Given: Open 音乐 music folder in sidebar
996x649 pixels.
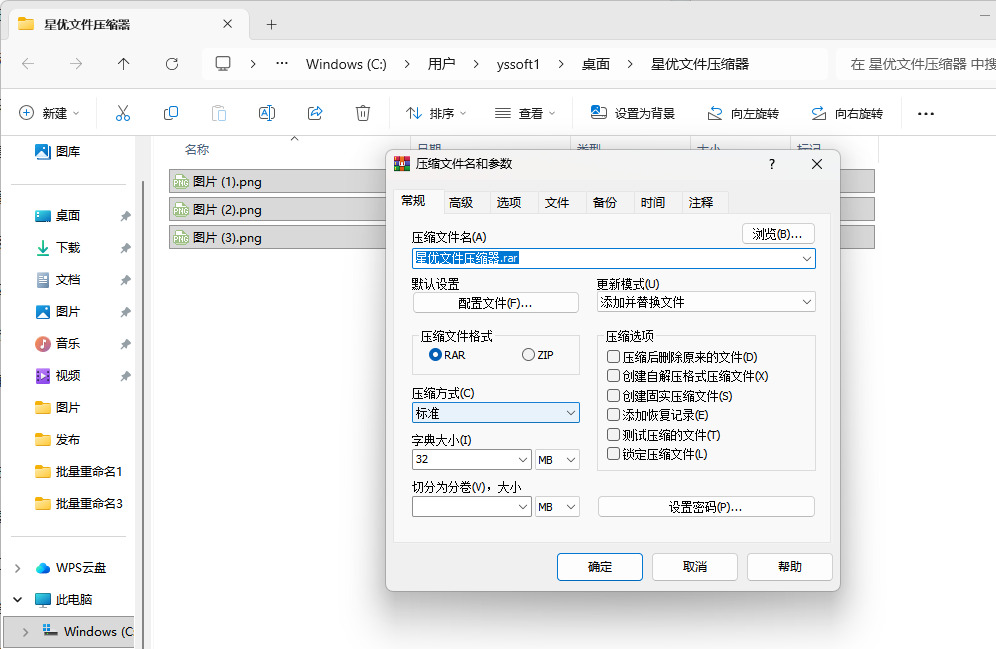Looking at the screenshot, I should click(57, 344).
